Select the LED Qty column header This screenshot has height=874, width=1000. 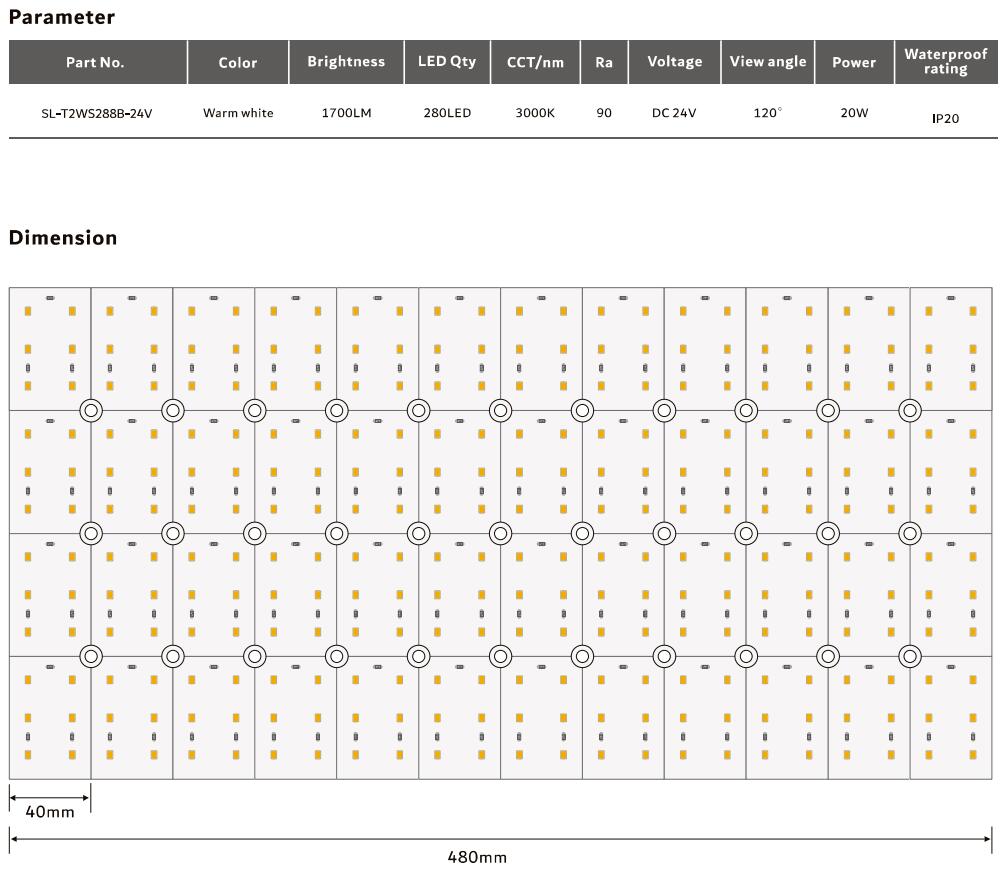click(447, 62)
